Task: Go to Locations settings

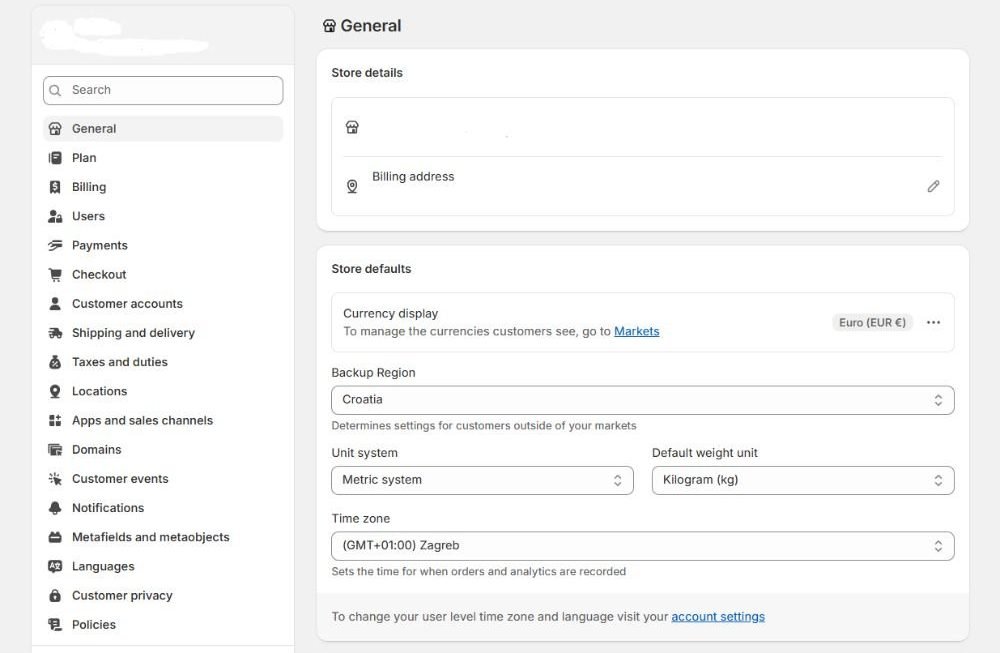Action: pos(163,392)
